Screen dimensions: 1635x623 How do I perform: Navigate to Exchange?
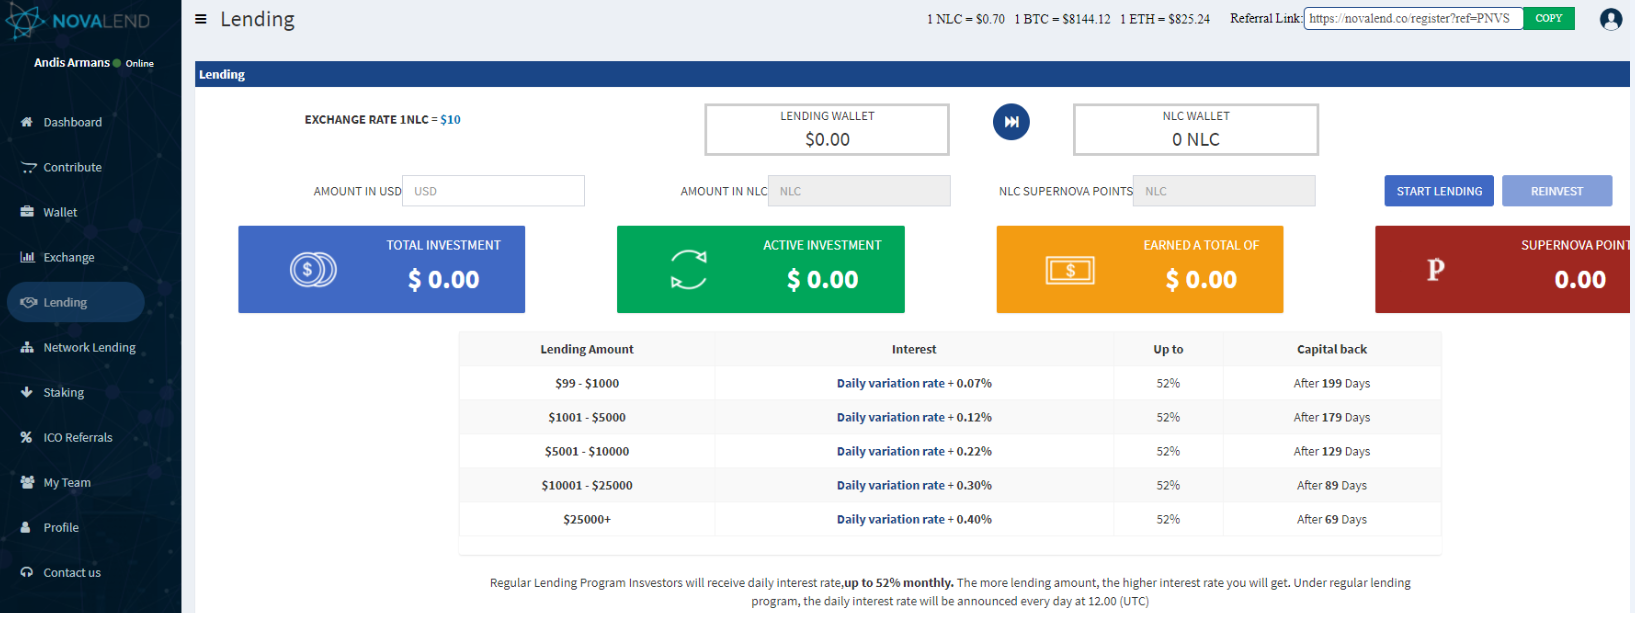[69, 257]
